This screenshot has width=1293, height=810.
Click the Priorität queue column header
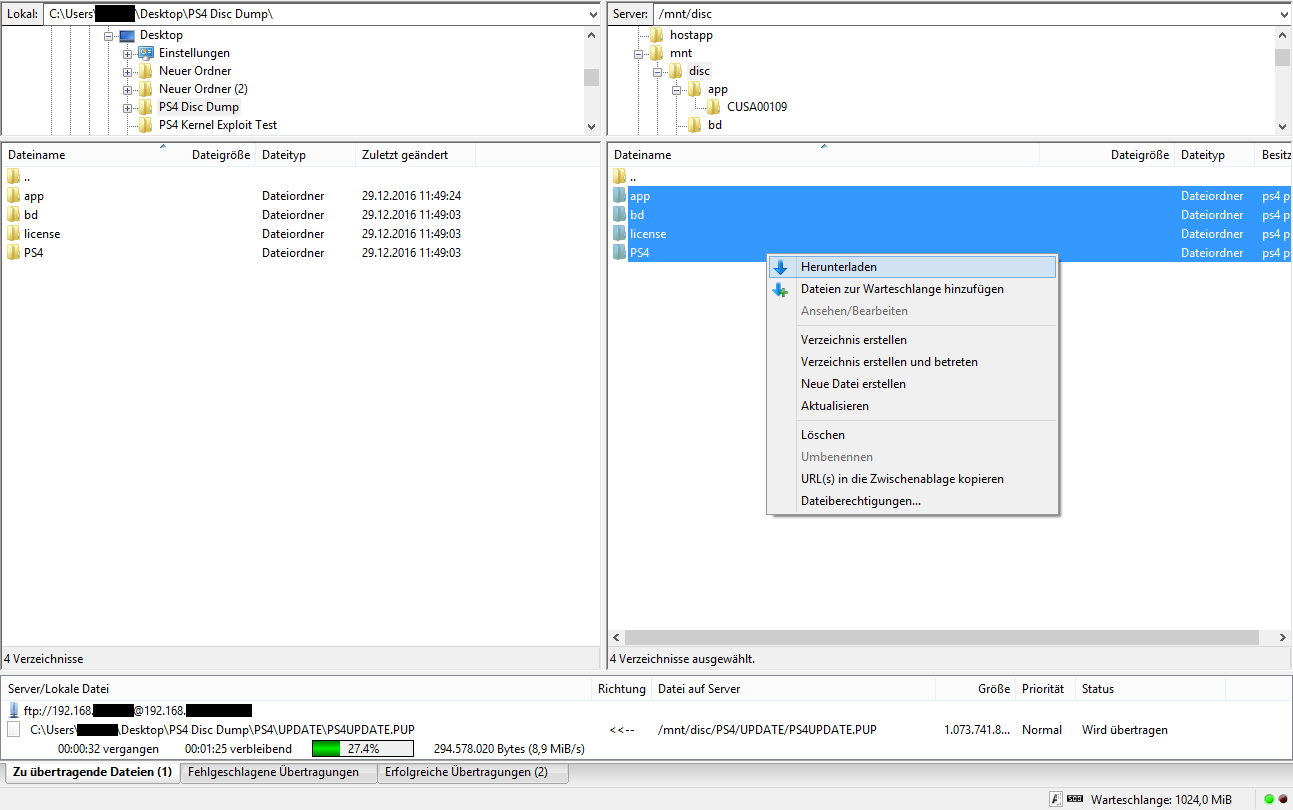[1045, 689]
